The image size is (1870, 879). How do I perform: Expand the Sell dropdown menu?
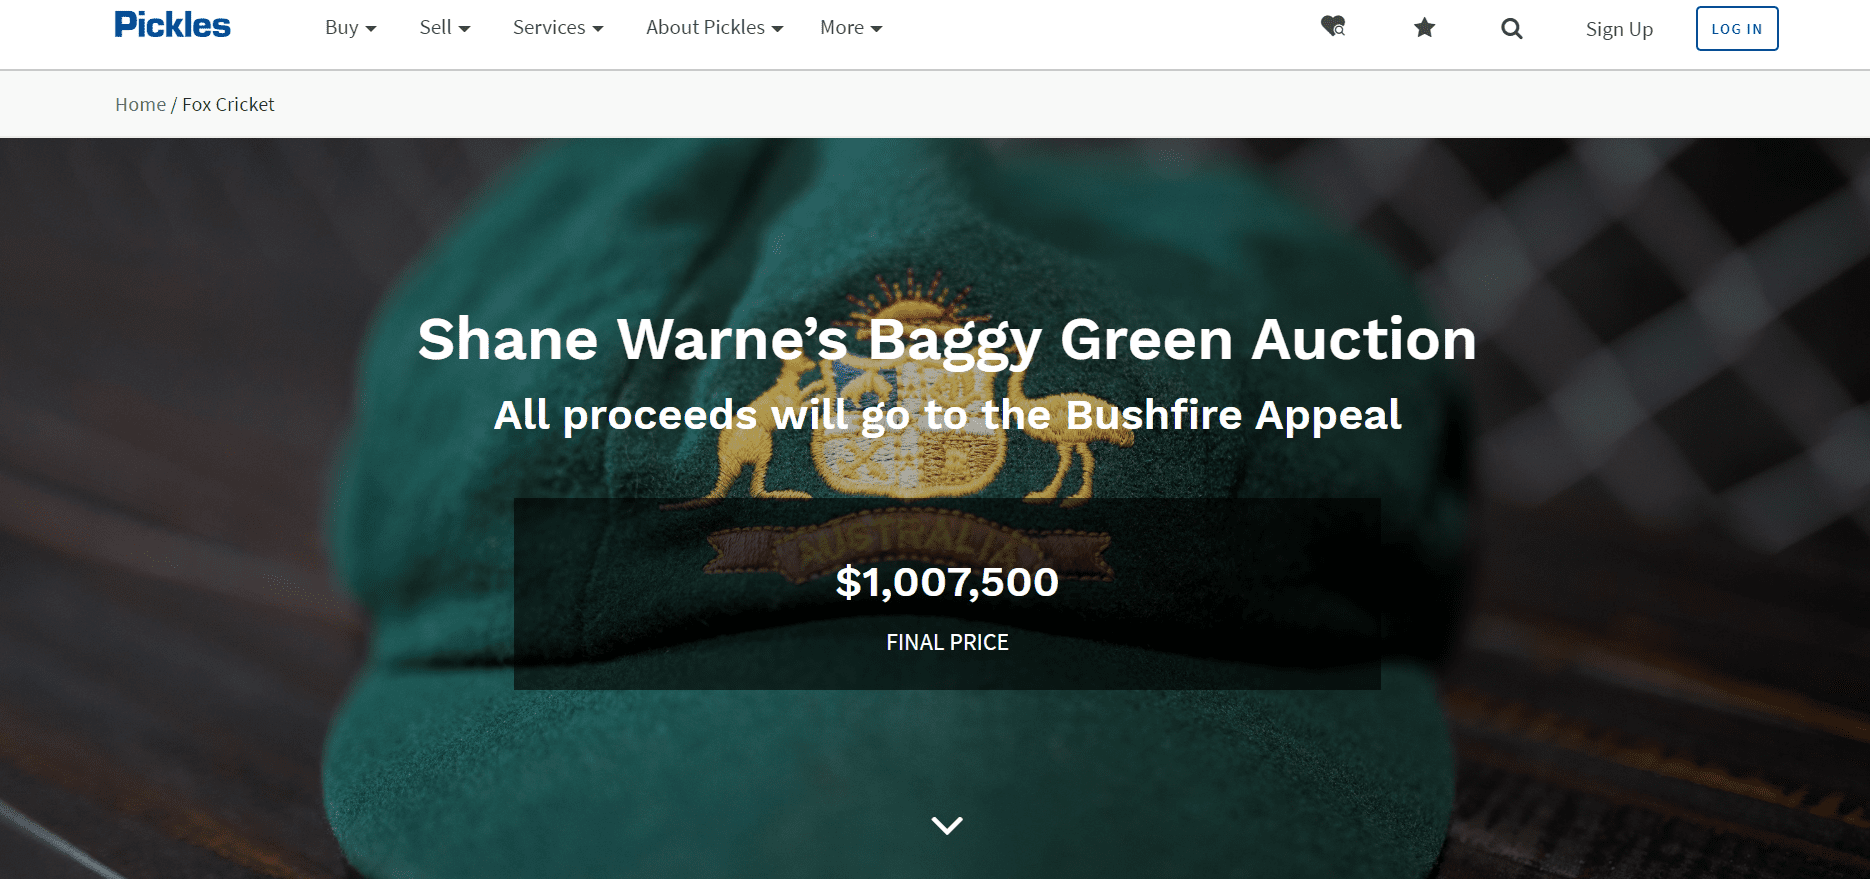[445, 28]
